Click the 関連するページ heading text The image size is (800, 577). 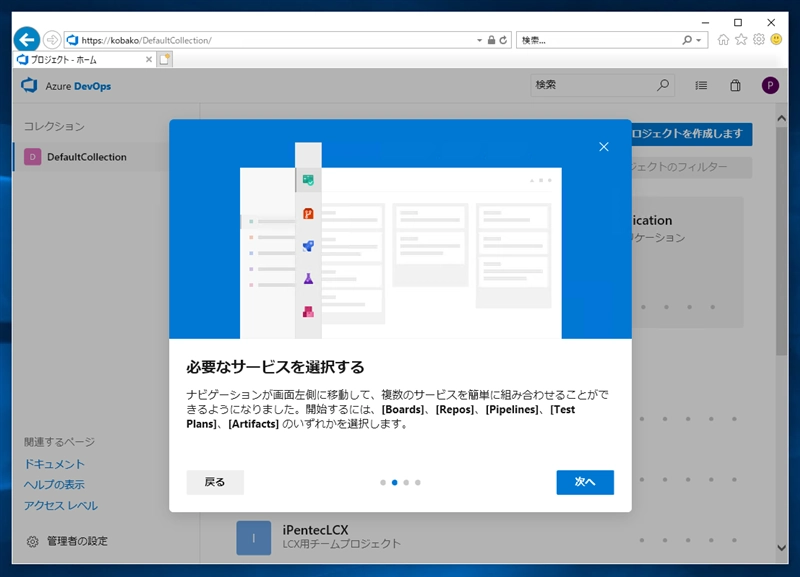59,442
